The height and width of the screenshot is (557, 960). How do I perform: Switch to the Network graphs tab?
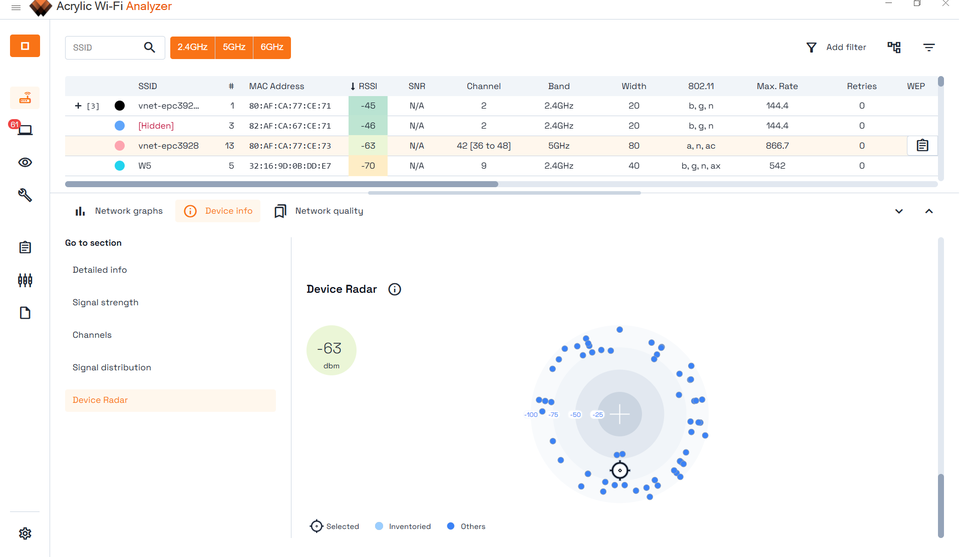tap(118, 211)
